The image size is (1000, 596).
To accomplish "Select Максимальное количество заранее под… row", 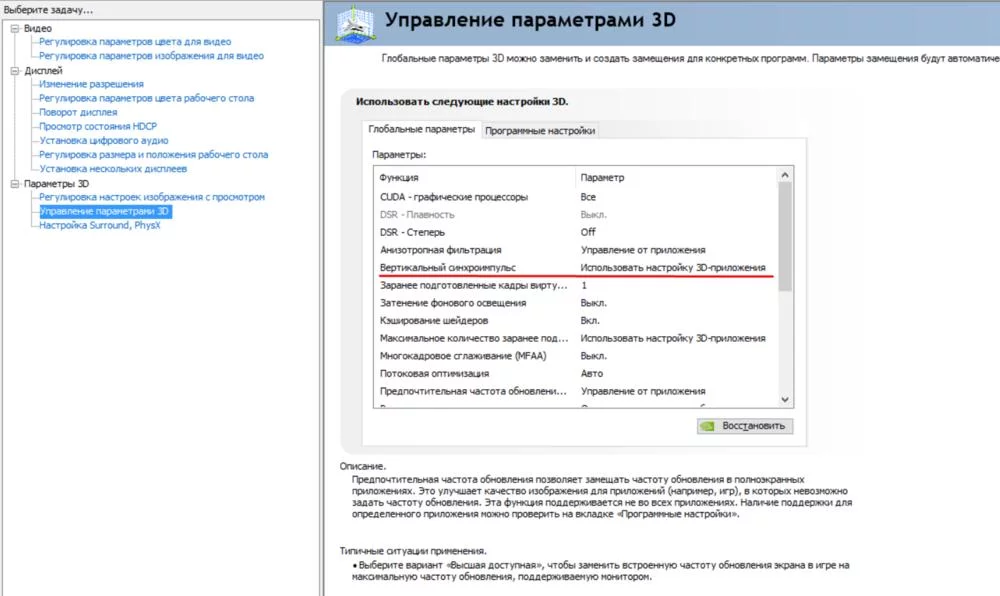I will coord(576,338).
